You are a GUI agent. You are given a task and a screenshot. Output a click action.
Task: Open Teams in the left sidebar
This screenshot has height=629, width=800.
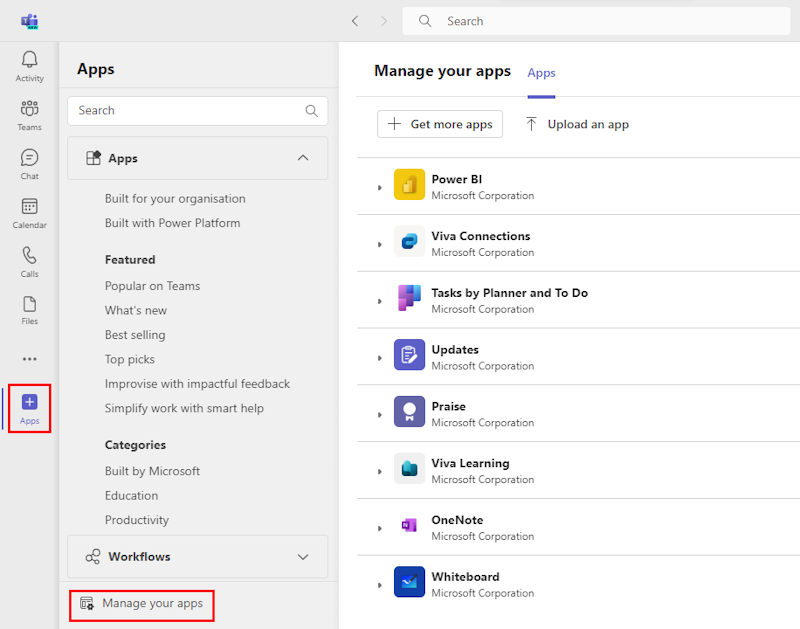pyautogui.click(x=29, y=115)
